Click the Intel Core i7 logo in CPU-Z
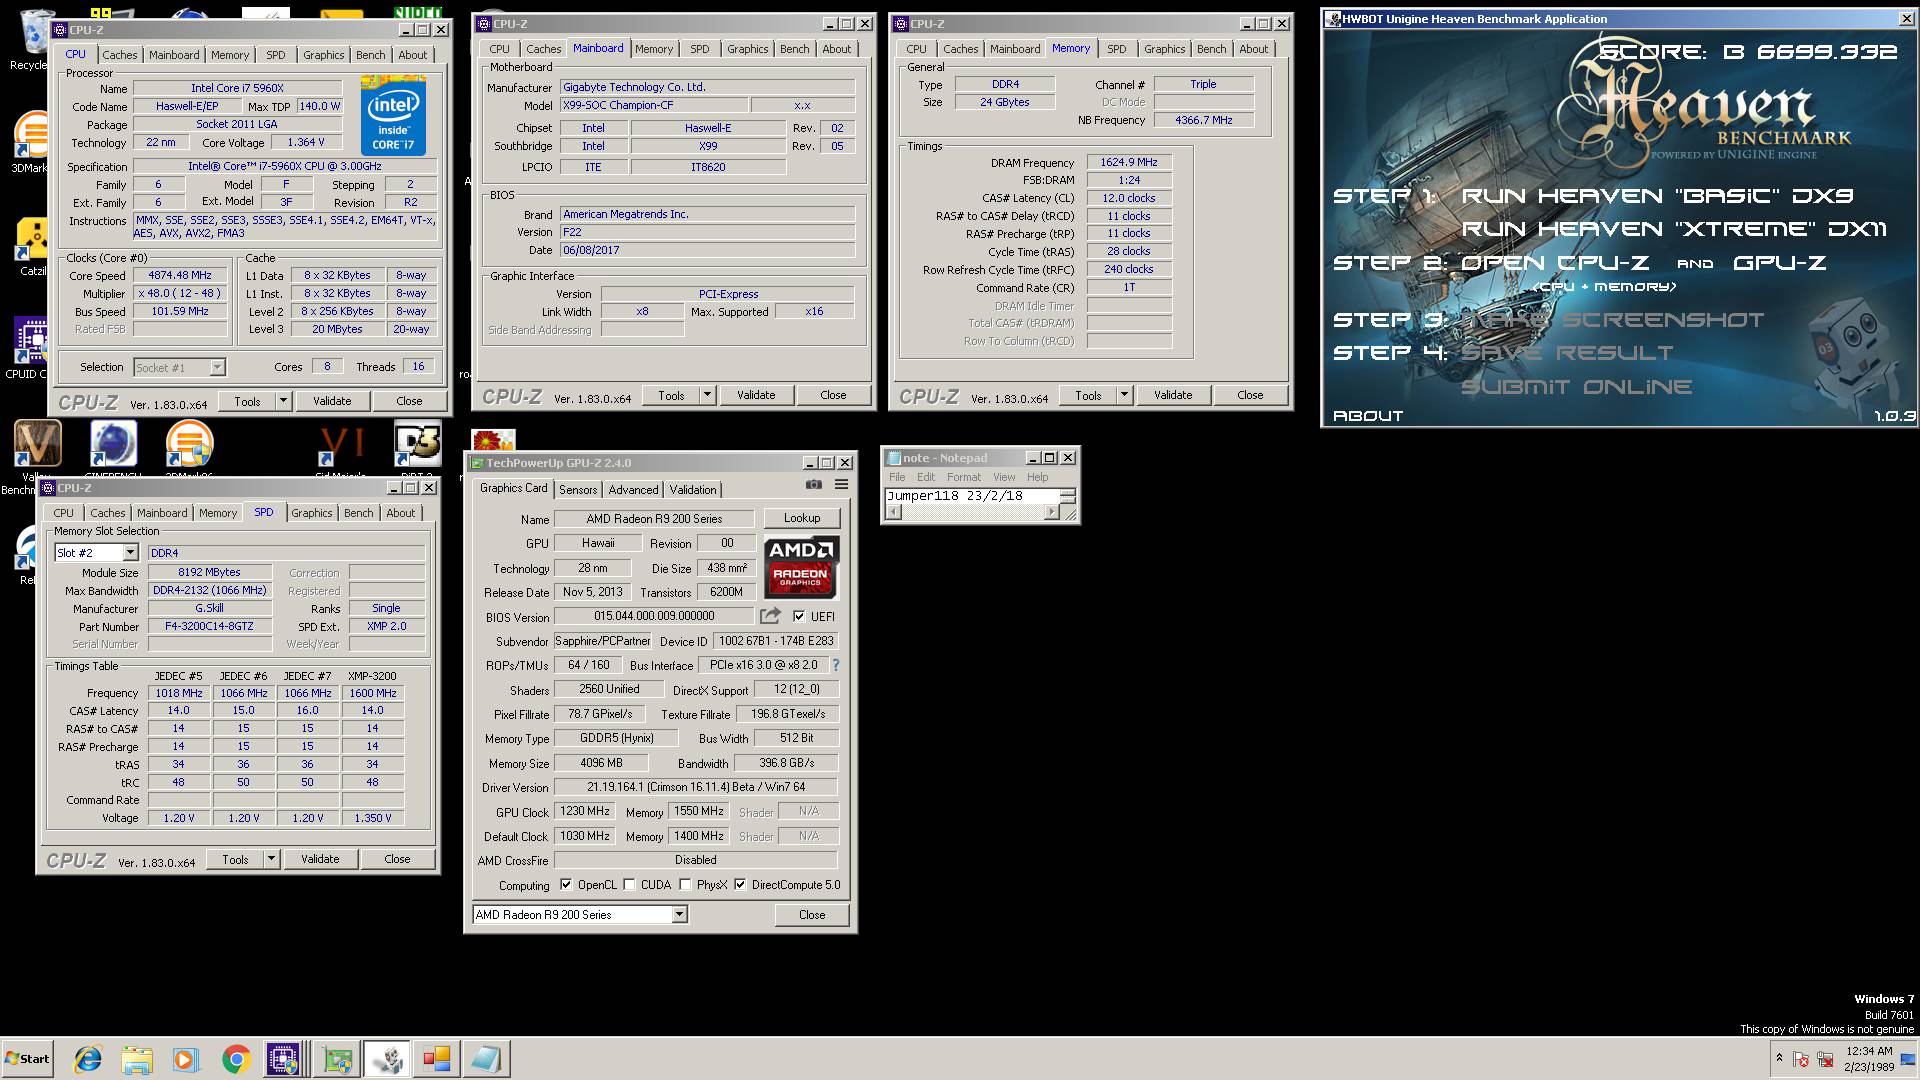The height and width of the screenshot is (1080, 1920). click(x=393, y=117)
